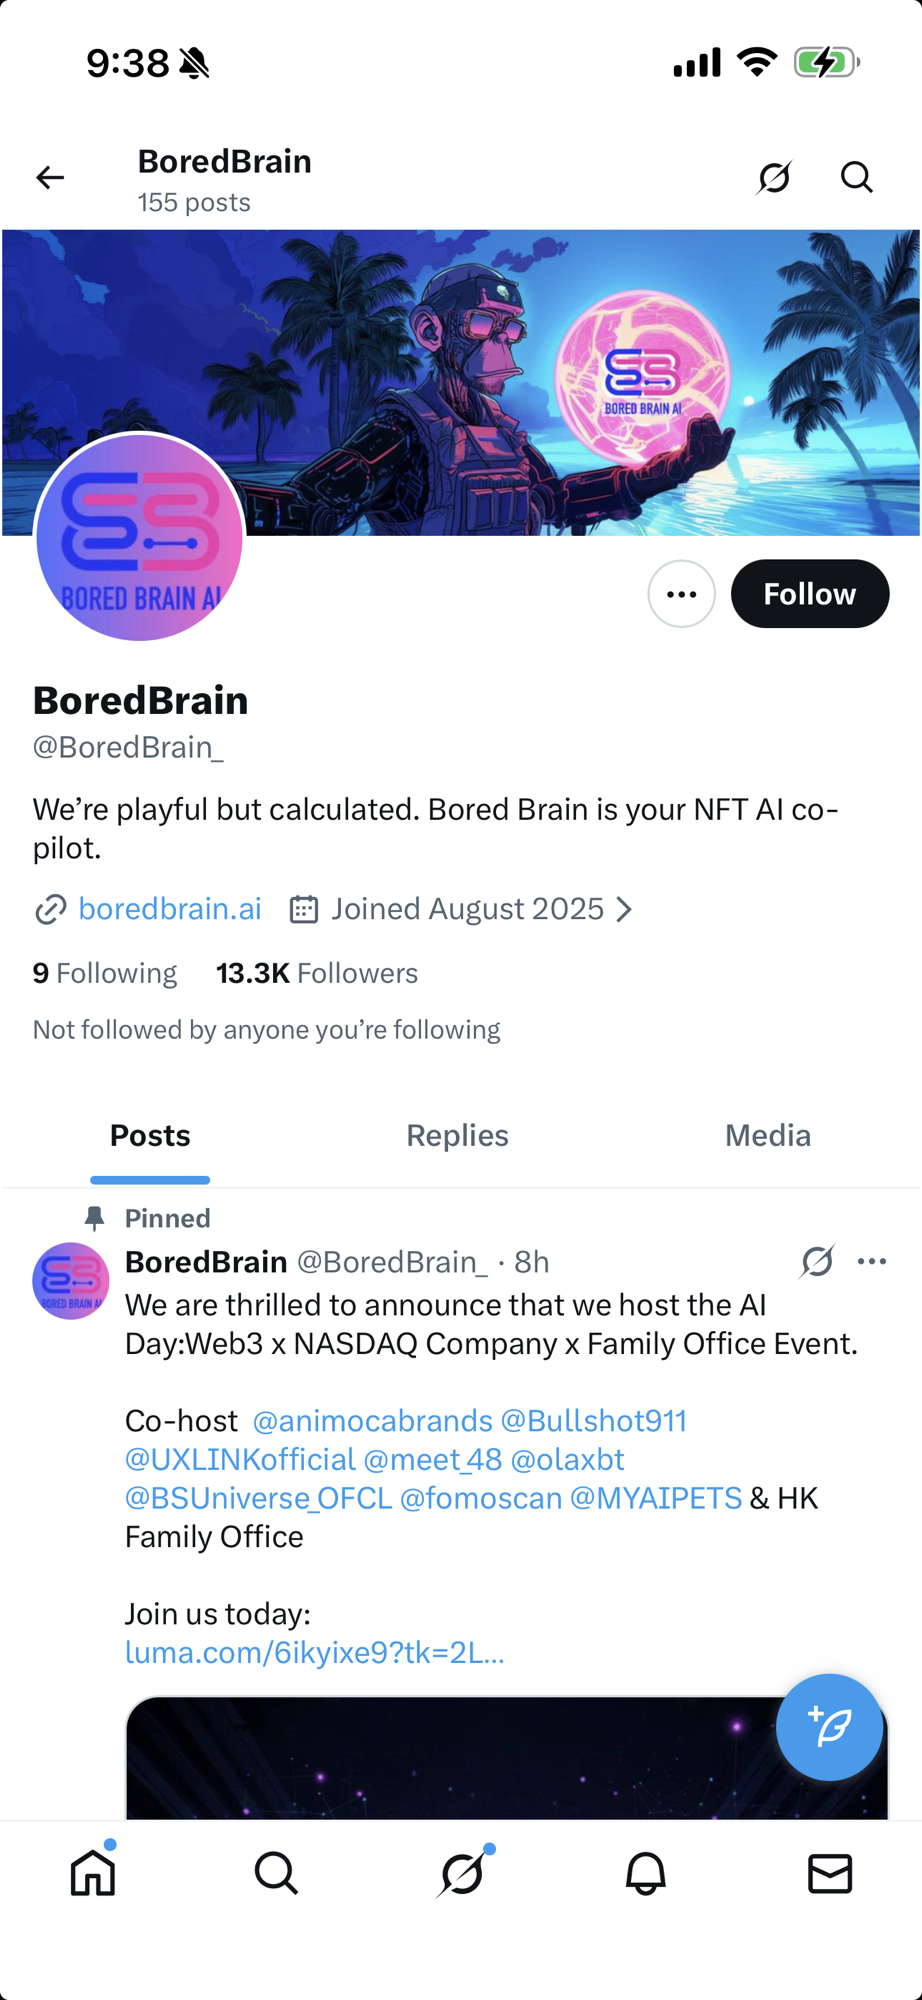
Task: Tap the compose new post button
Action: [829, 1727]
